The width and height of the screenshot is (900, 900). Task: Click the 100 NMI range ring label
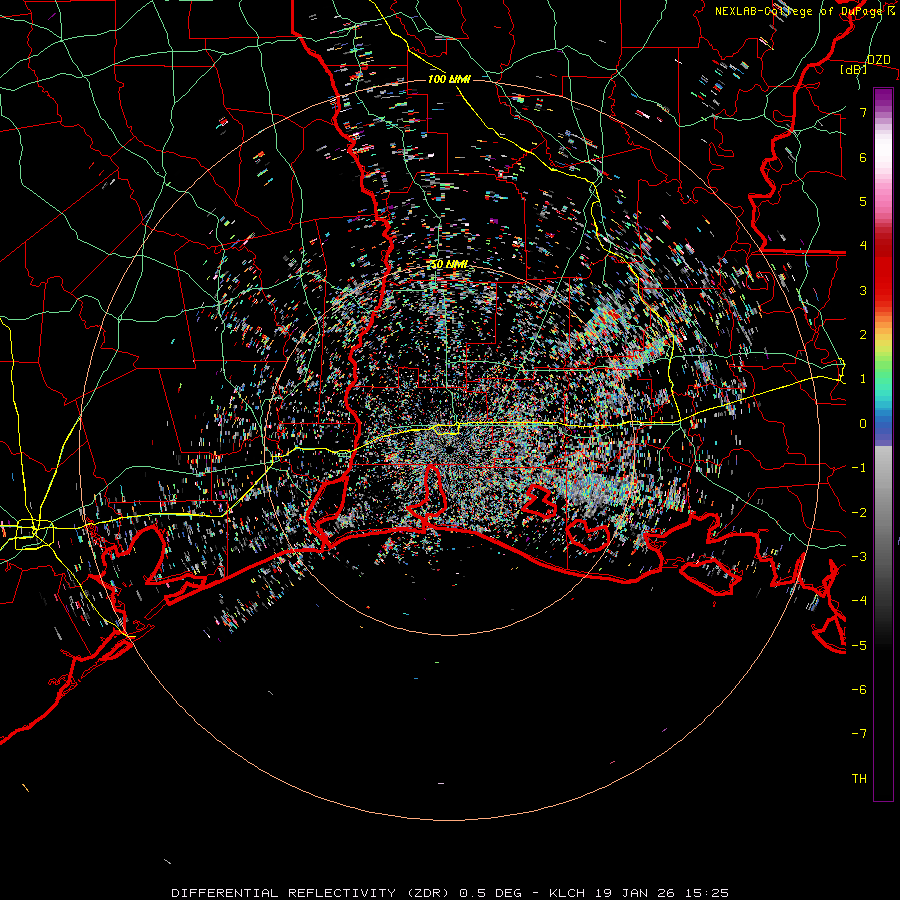(449, 79)
